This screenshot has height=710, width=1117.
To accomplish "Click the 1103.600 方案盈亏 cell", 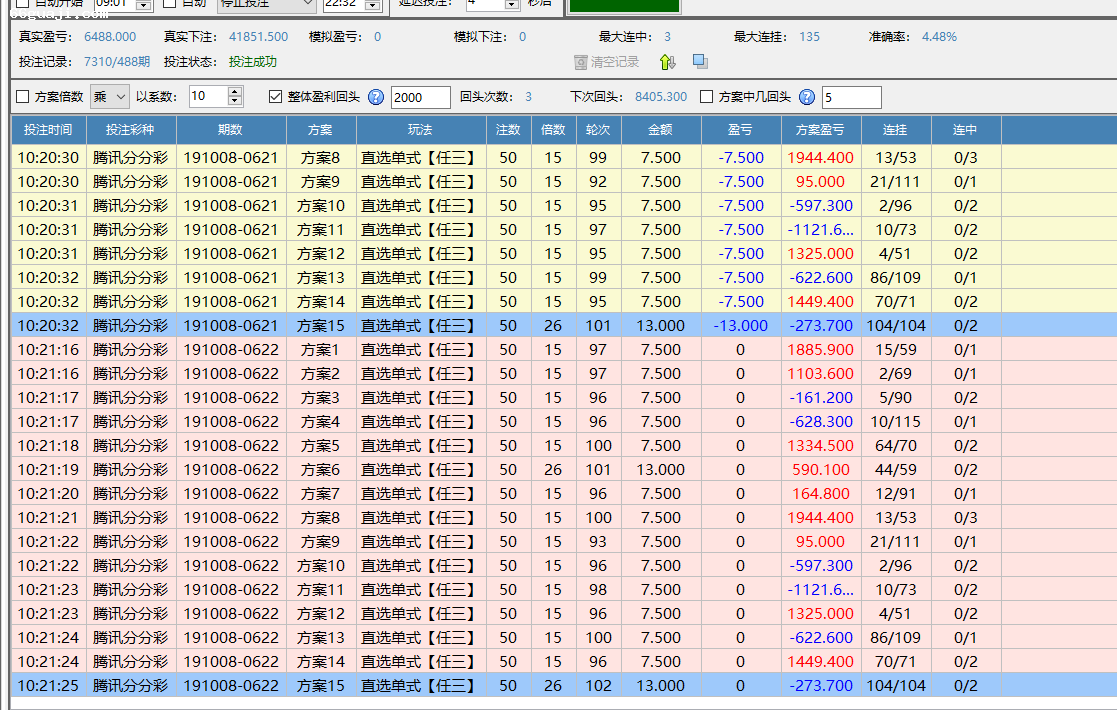I will (820, 374).
